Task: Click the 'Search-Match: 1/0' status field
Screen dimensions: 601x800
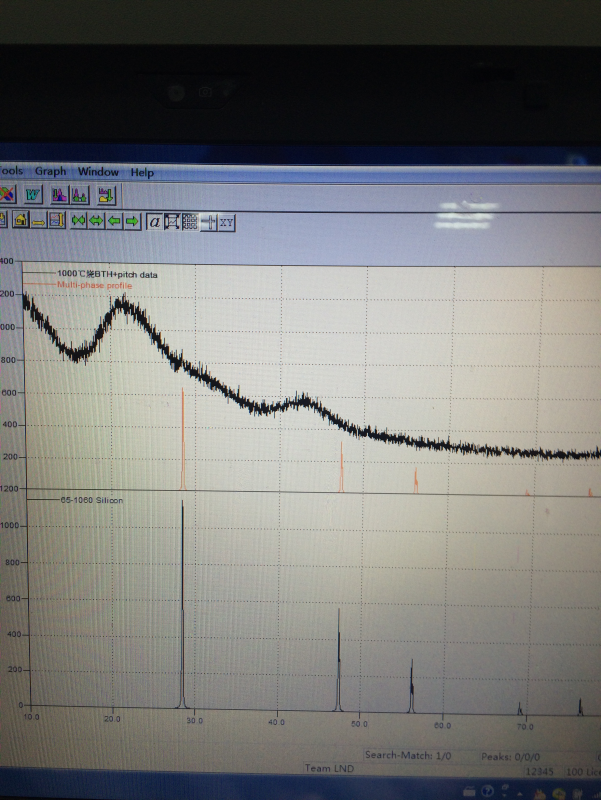Action: tap(408, 756)
